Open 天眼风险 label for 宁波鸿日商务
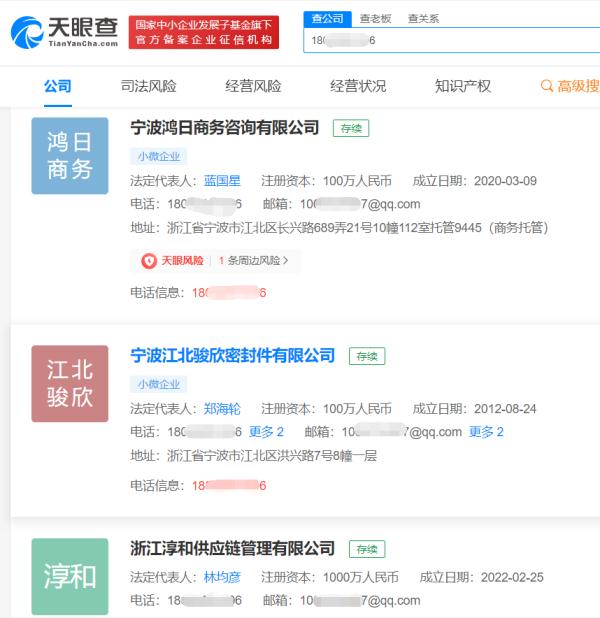The image size is (600, 618). tap(182, 261)
